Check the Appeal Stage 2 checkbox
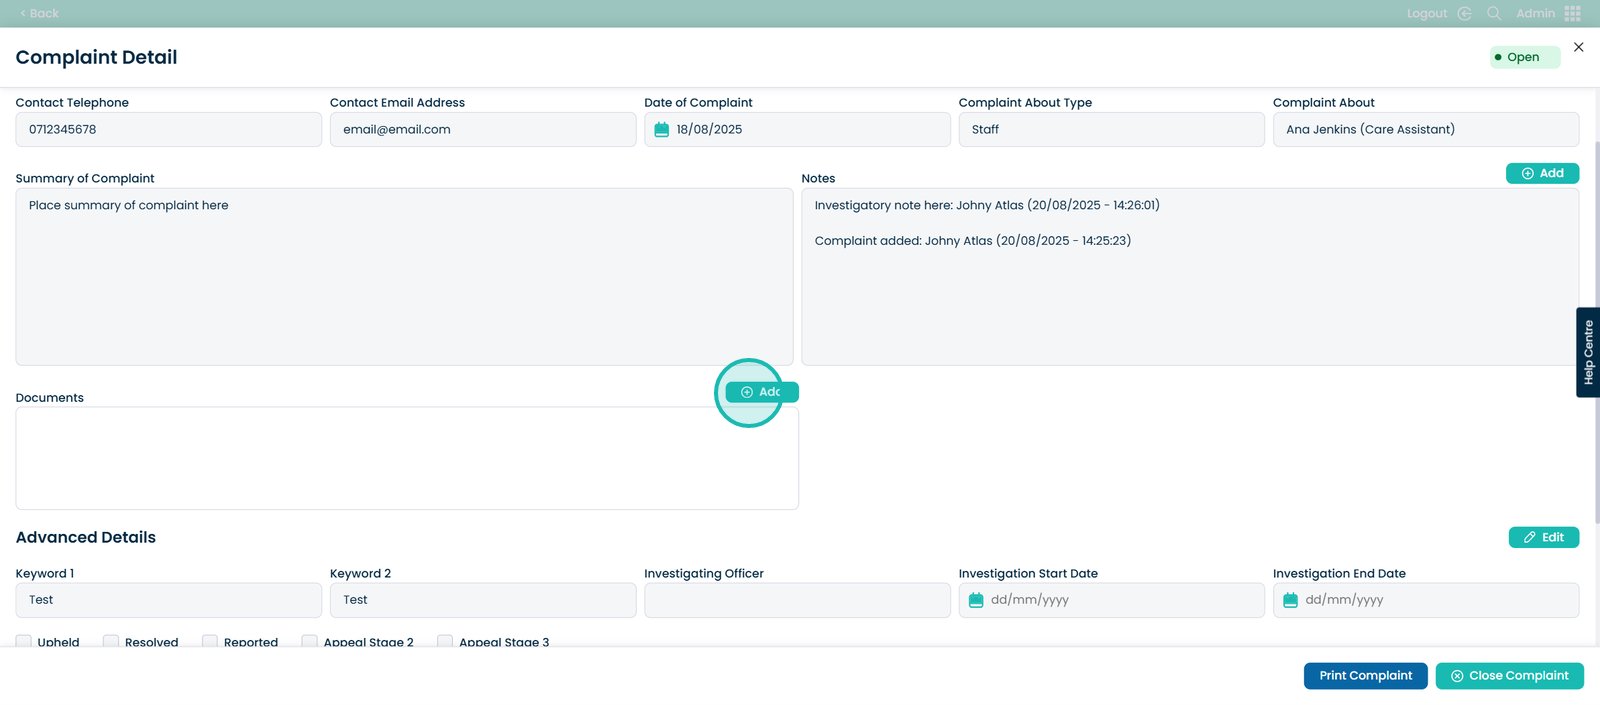Viewport: 1600px width, 705px height. [x=310, y=642]
